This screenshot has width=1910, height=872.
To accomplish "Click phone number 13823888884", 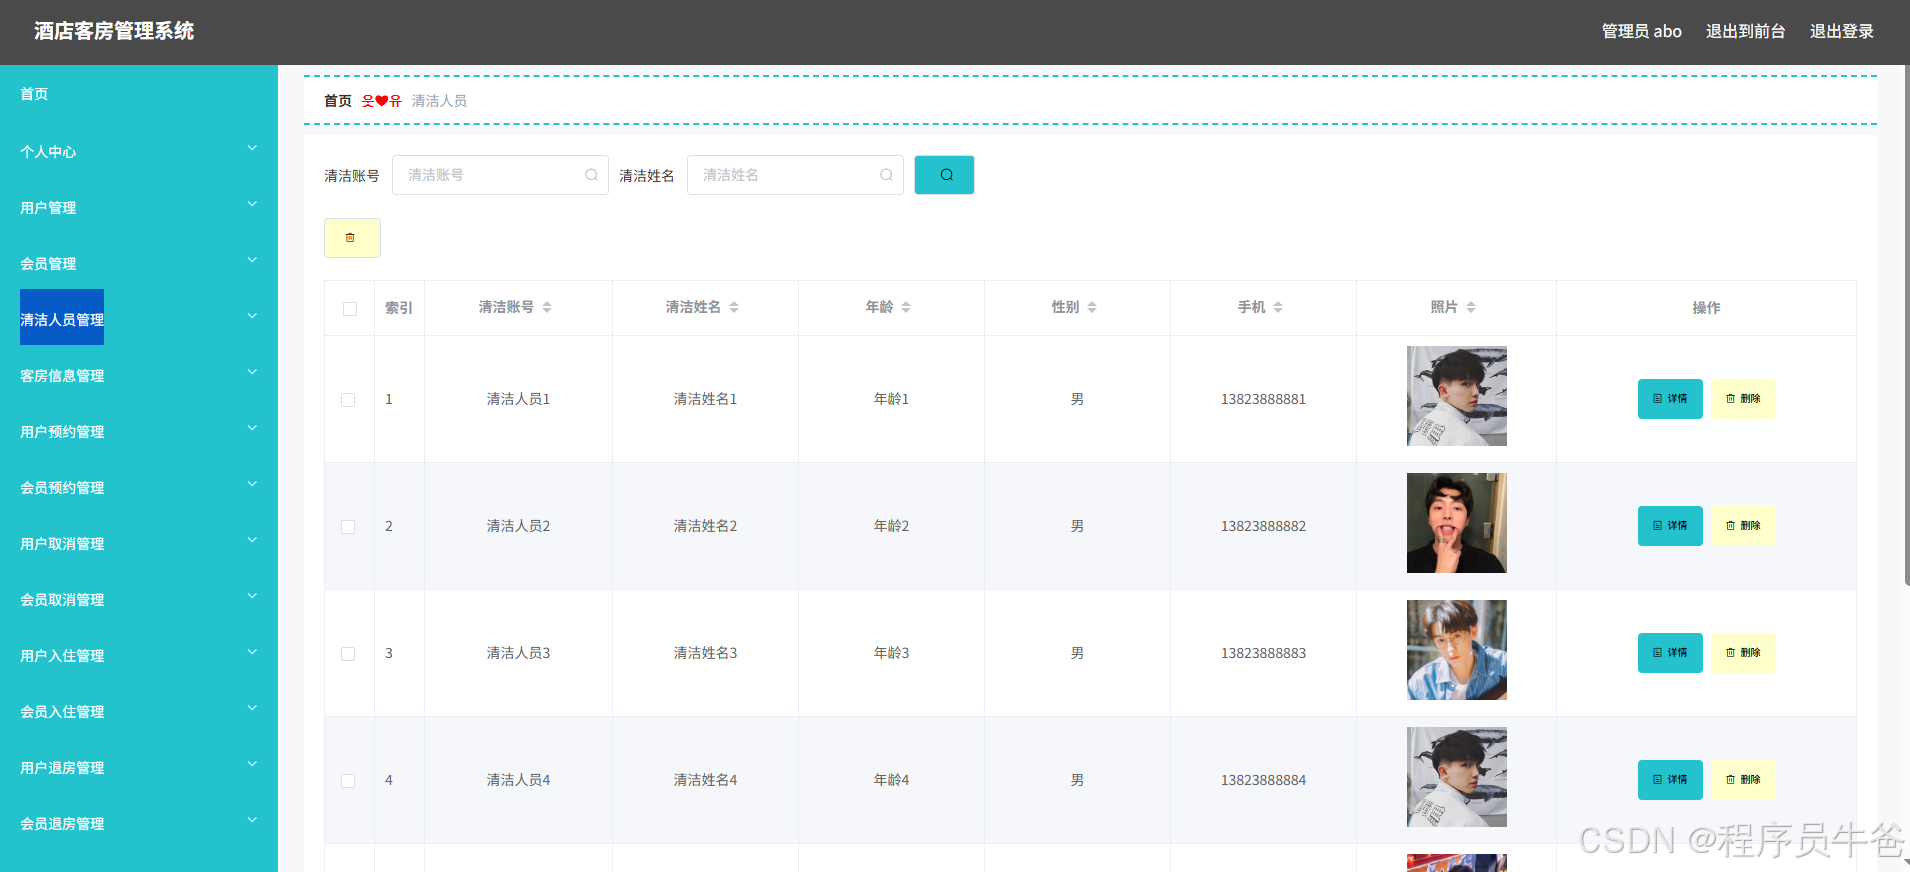I will [x=1263, y=780].
